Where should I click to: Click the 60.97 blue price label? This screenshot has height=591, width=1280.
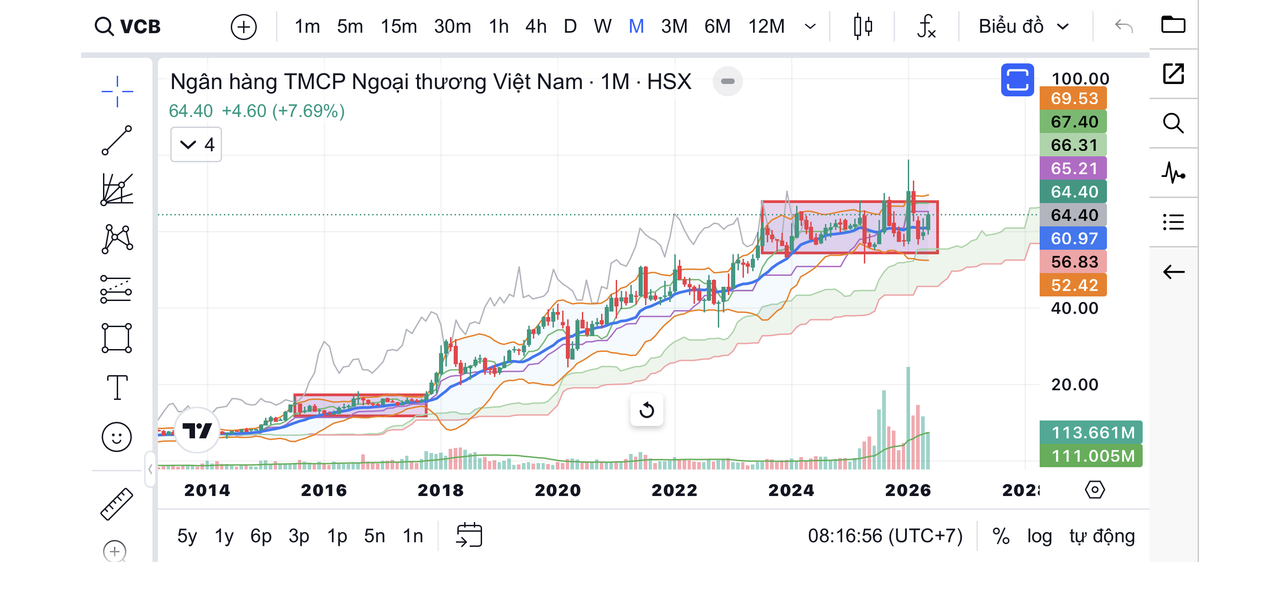1075,238
